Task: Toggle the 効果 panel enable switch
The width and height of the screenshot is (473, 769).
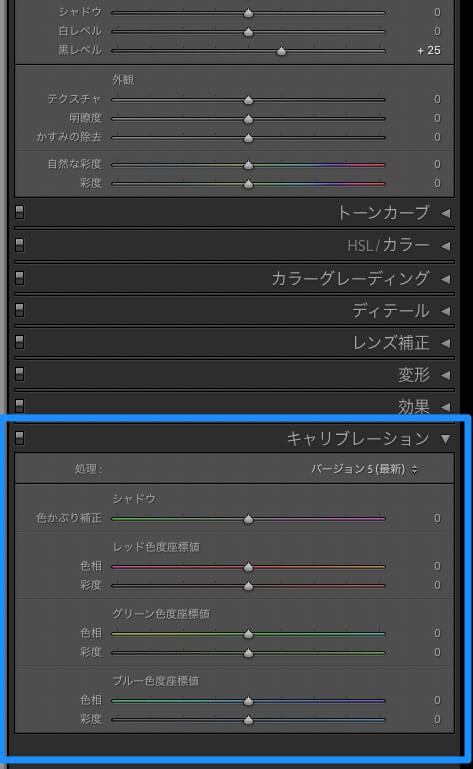Action: (x=20, y=406)
